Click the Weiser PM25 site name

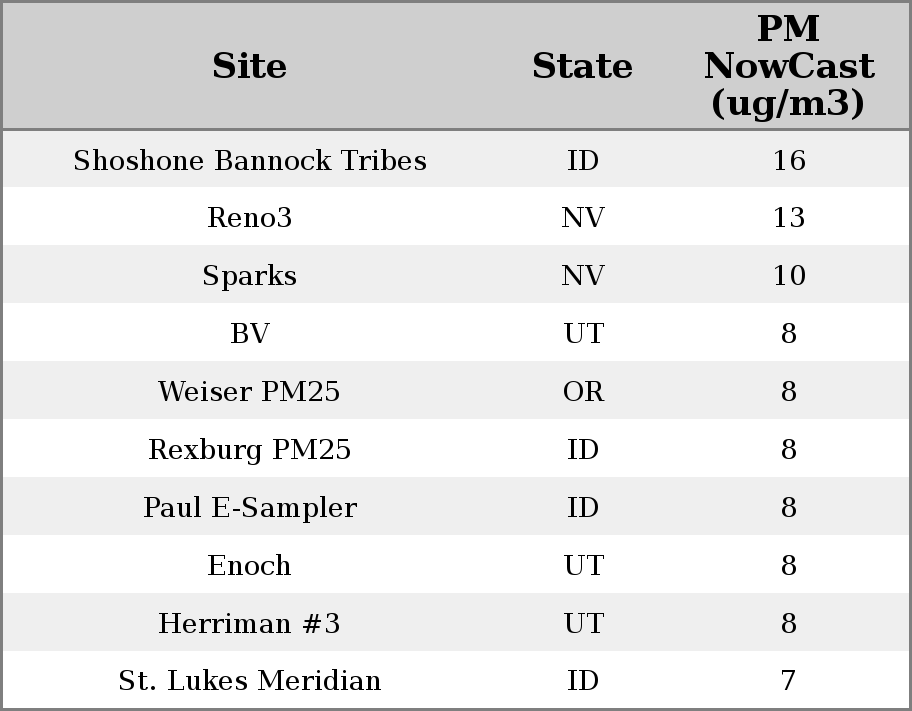tap(249, 392)
